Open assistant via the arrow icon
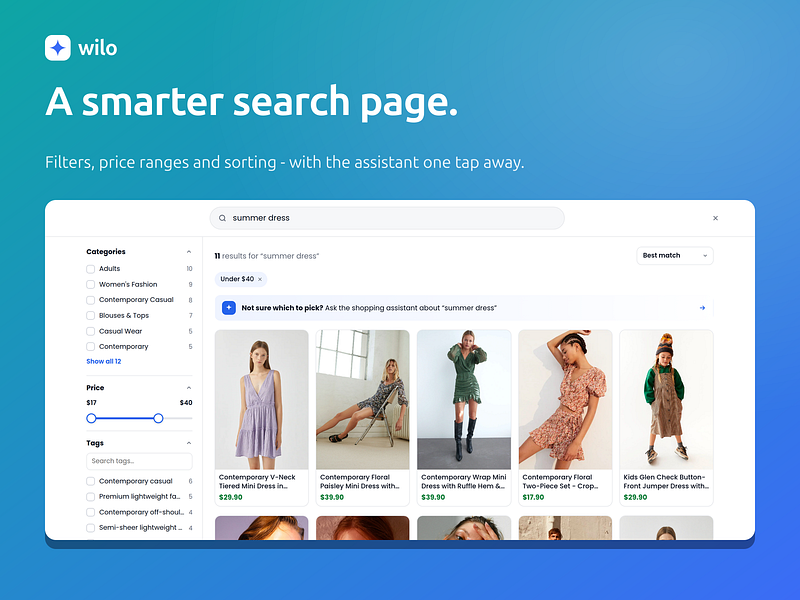 (703, 308)
